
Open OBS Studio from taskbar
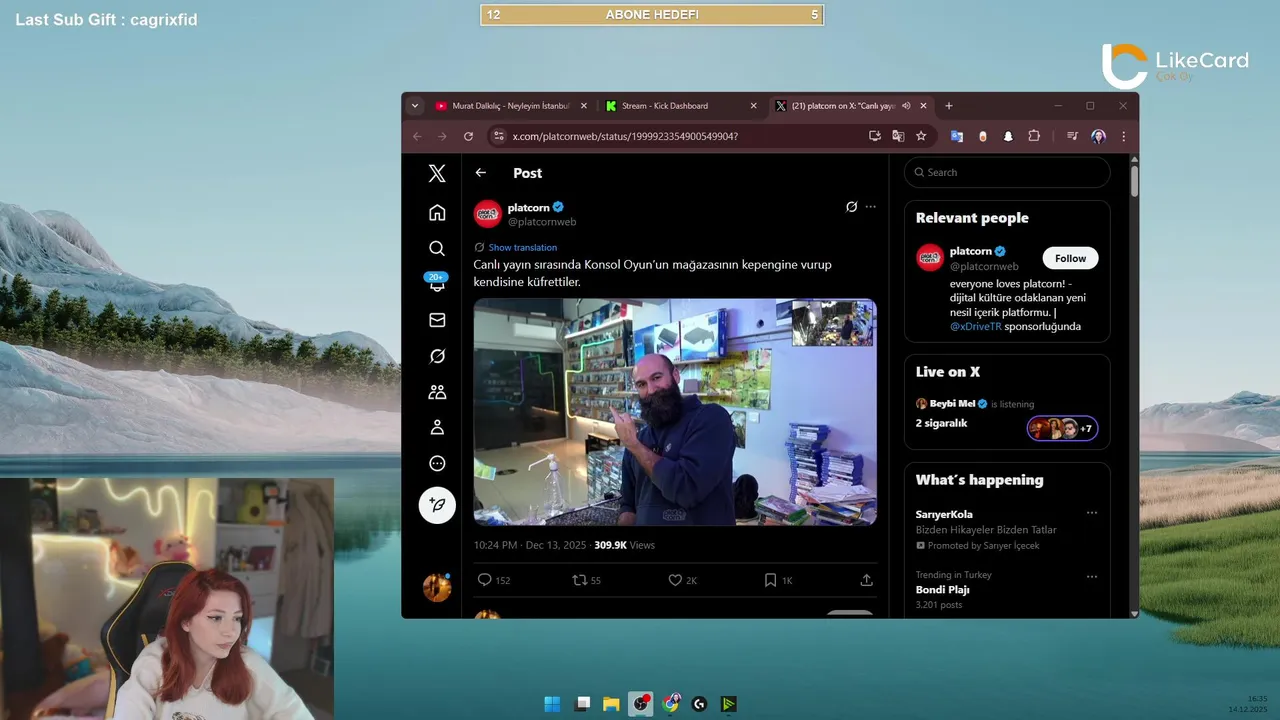pyautogui.click(x=641, y=704)
